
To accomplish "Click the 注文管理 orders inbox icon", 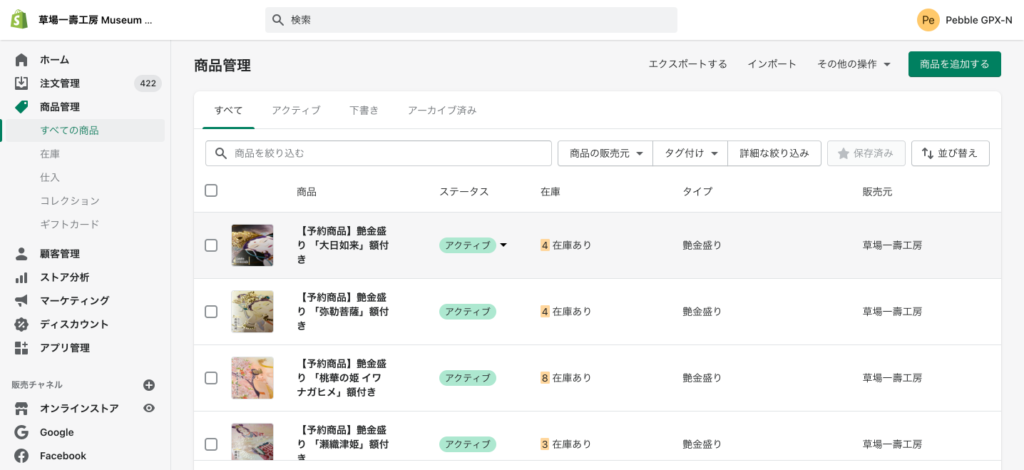I will pyautogui.click(x=21, y=83).
